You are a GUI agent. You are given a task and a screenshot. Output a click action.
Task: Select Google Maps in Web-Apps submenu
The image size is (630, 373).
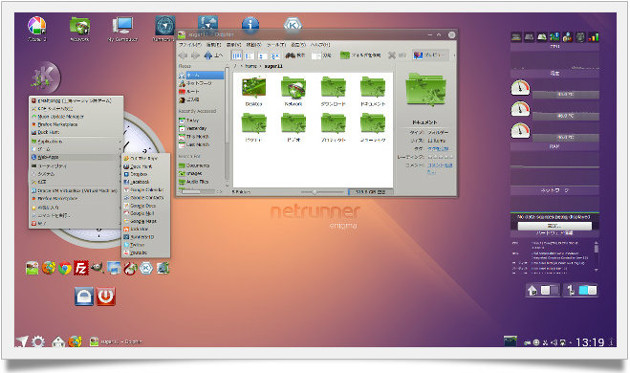click(145, 221)
